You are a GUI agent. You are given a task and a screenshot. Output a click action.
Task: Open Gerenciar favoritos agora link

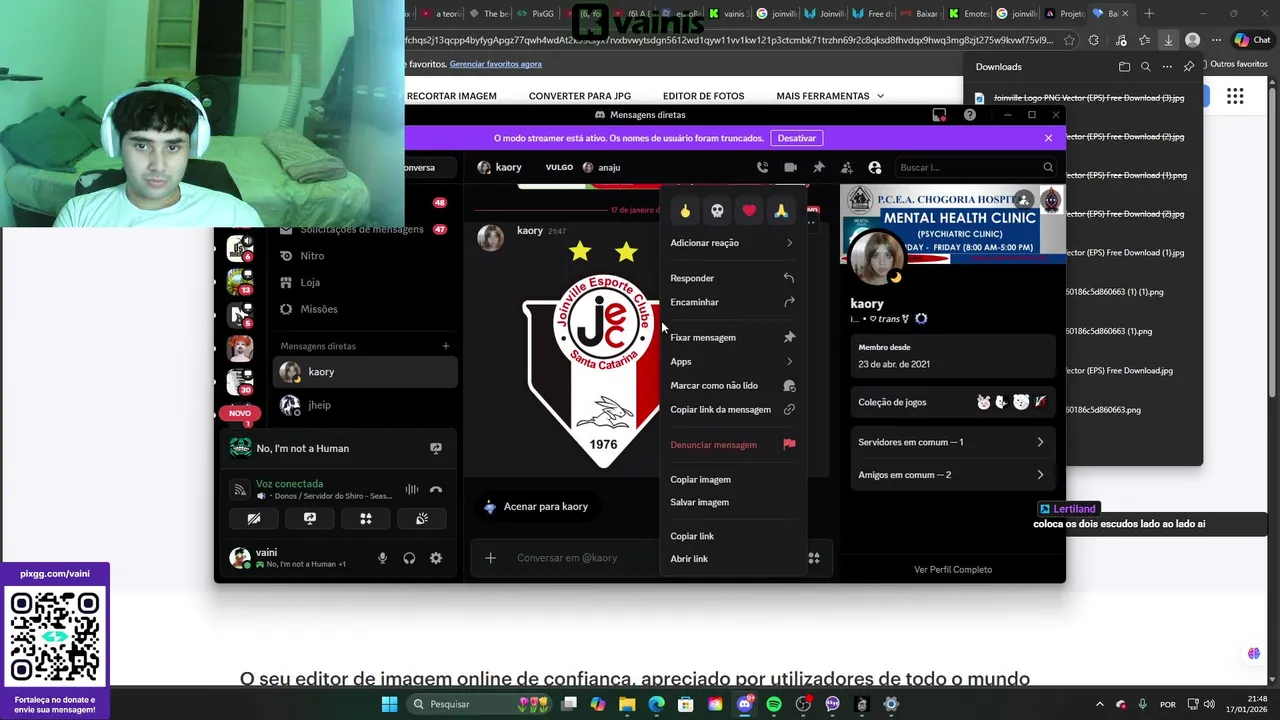pos(495,64)
